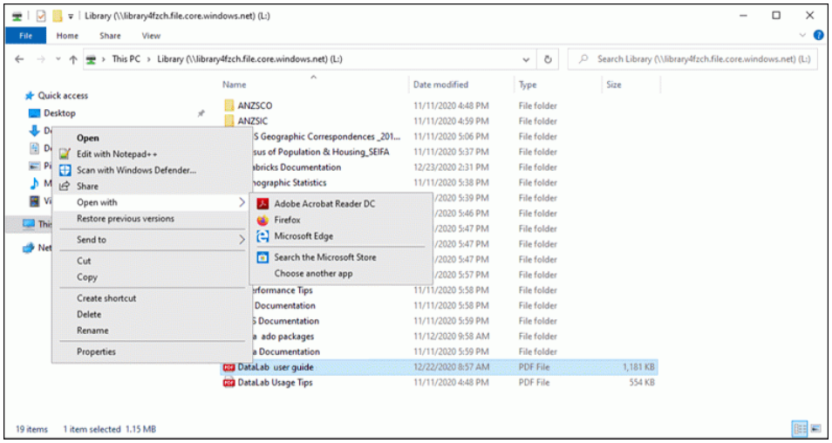Expand the Send to submenu arrow
The image size is (832, 443).
pos(241,240)
